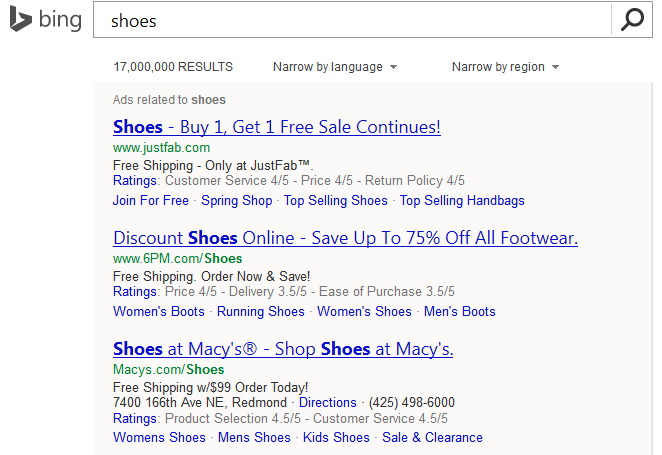Open Directions link for Macy's Redmond
This screenshot has width=662, height=455.
tap(328, 402)
